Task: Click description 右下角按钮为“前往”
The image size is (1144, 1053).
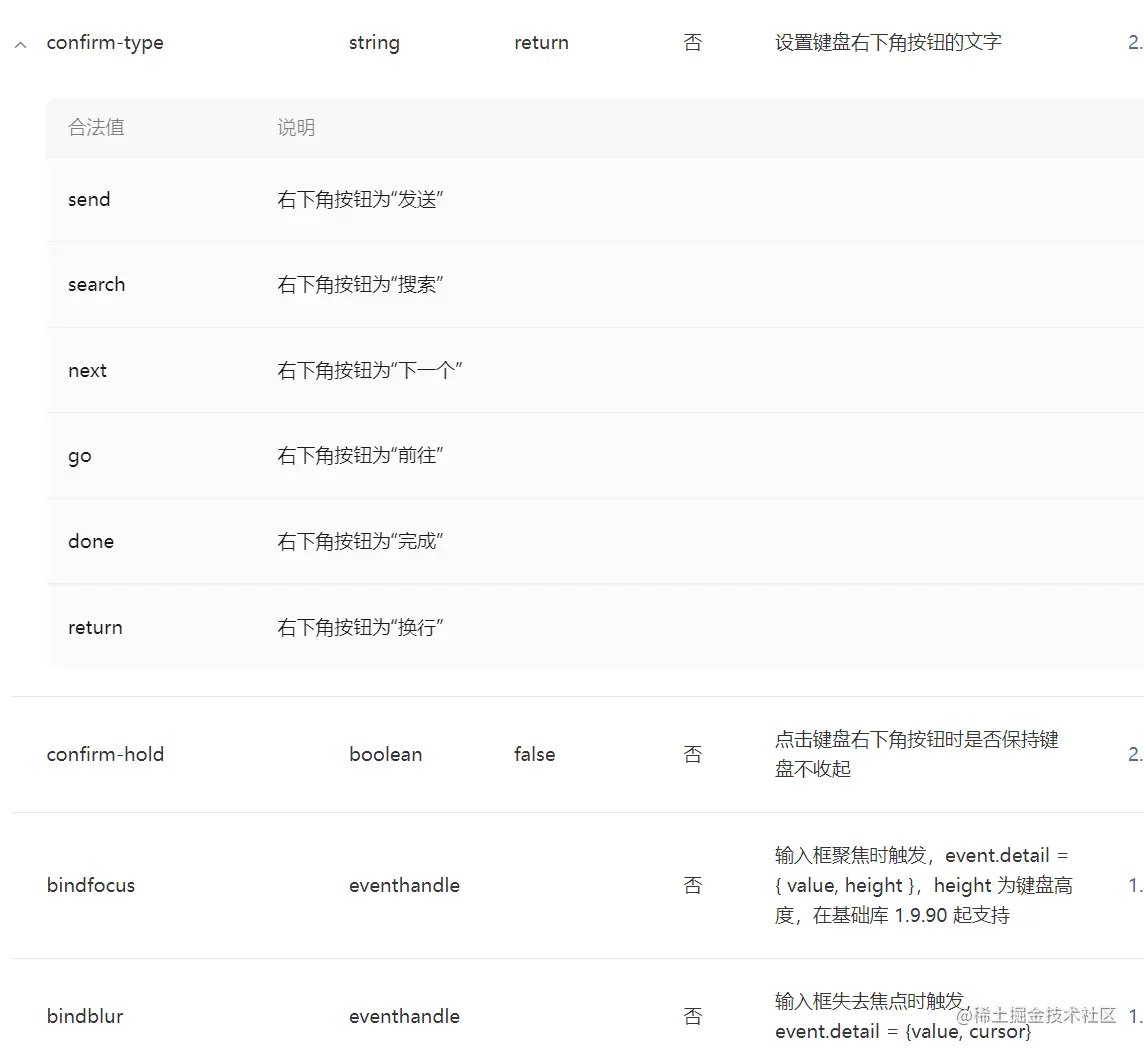Action: coord(360,456)
